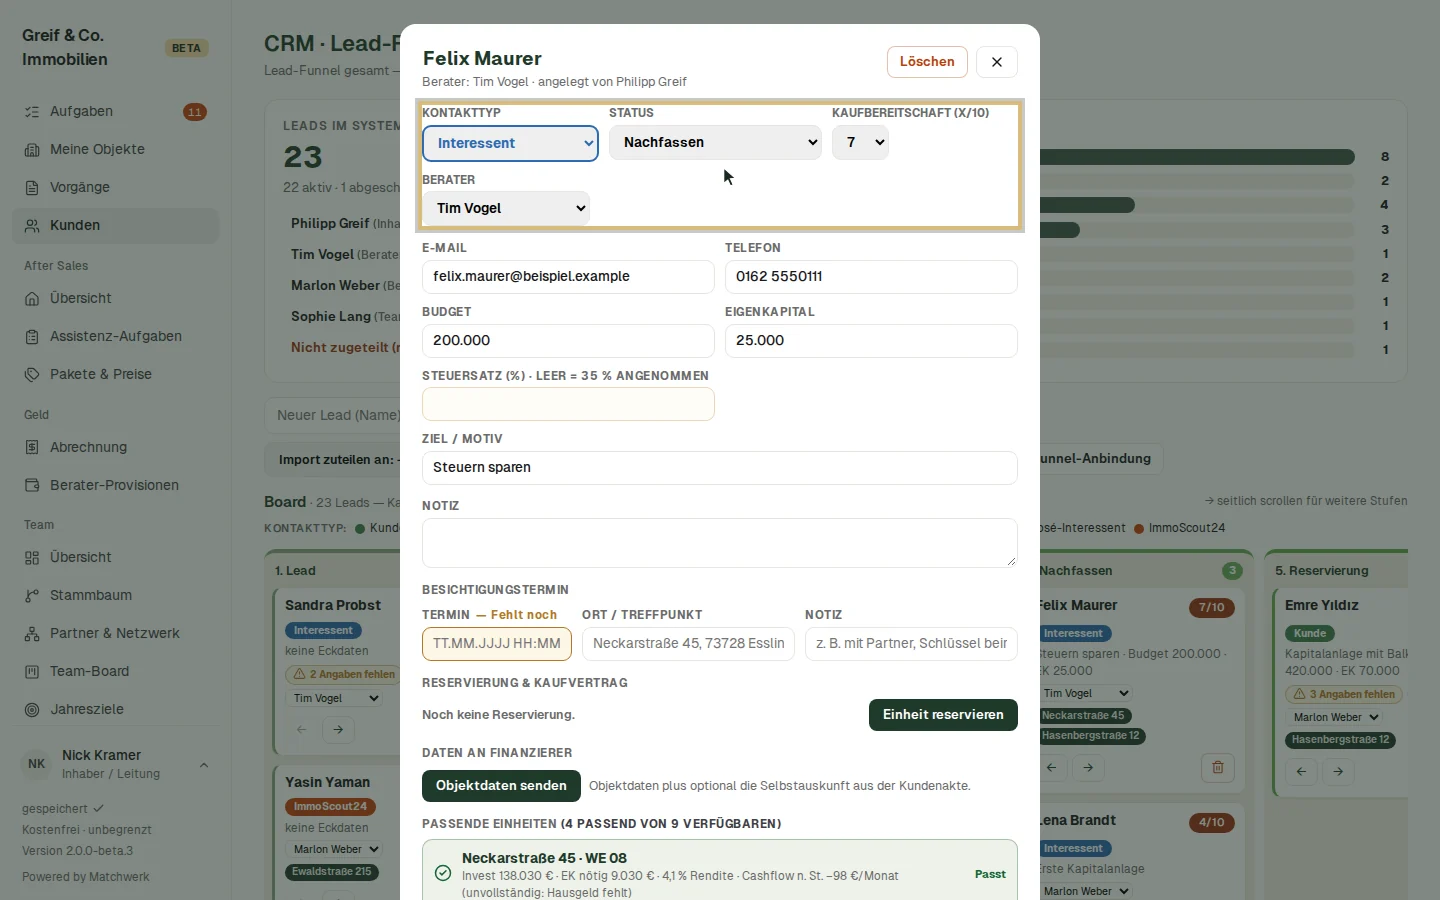Move Felix Maurer card back with left arrow
Image resolution: width=1440 pixels, height=900 pixels.
[1052, 768]
